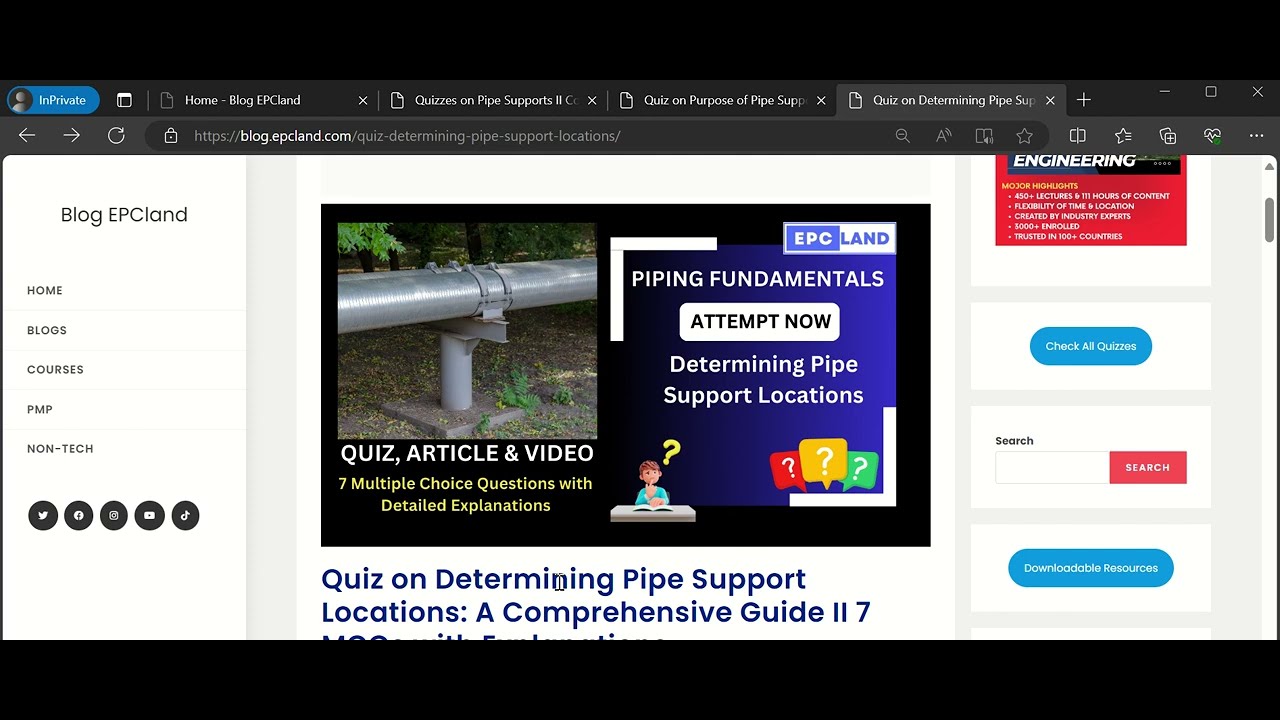Close the Home - Blog EPCland tab
Screen dimensions: 1280x720
(363, 100)
